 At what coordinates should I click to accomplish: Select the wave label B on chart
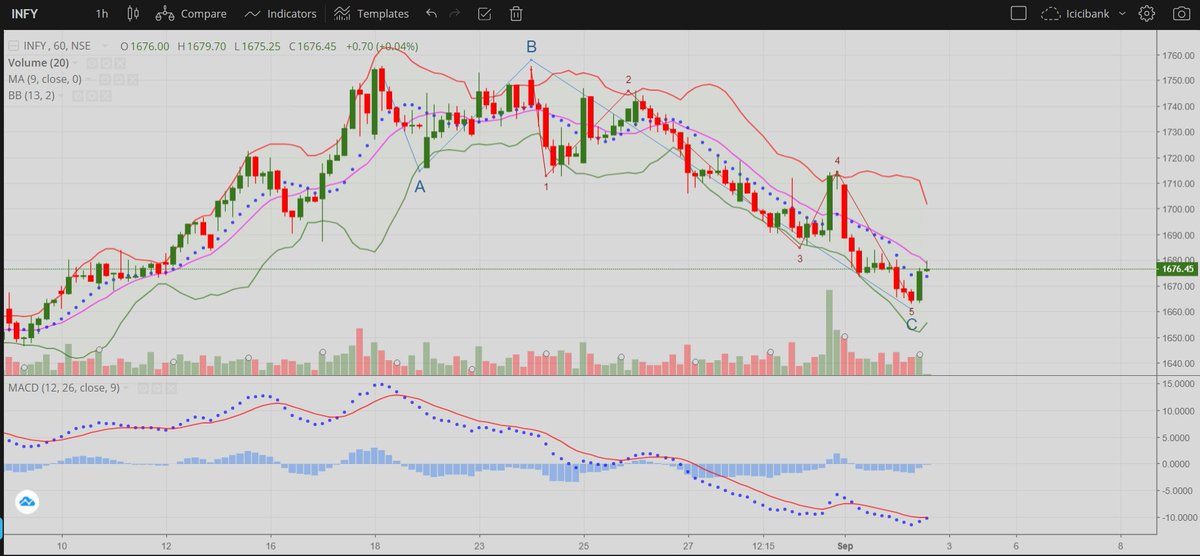click(531, 47)
